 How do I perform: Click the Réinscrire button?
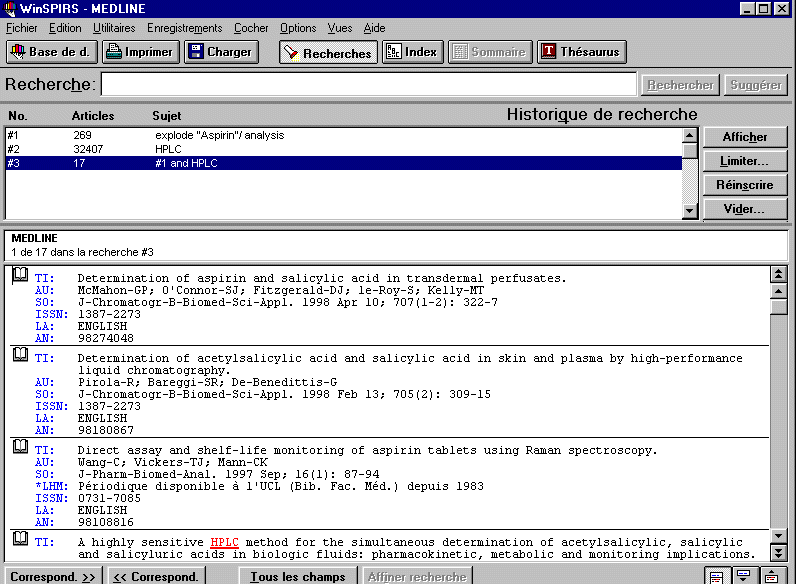click(x=745, y=185)
